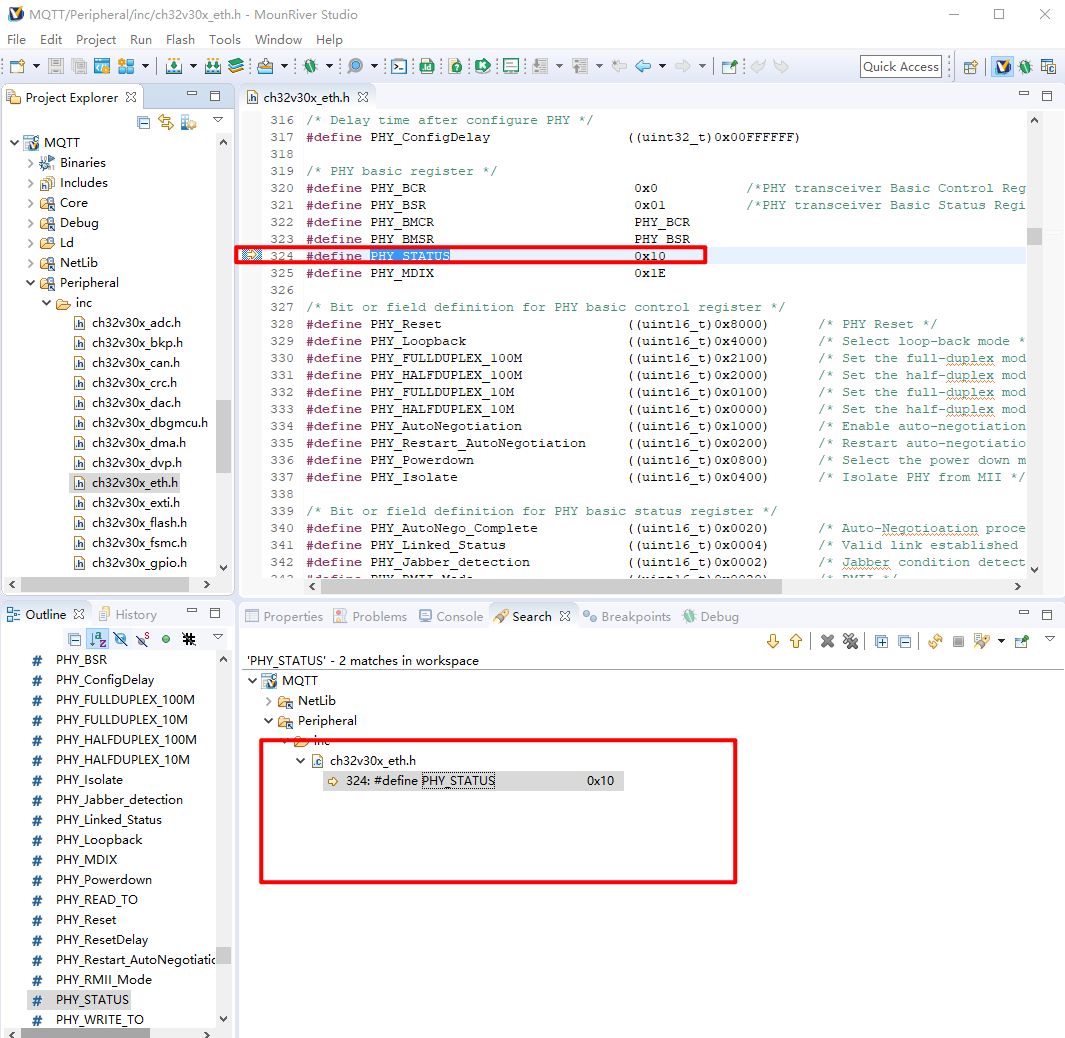Click the Back navigation arrow in the toolbar

pyautogui.click(x=643, y=66)
